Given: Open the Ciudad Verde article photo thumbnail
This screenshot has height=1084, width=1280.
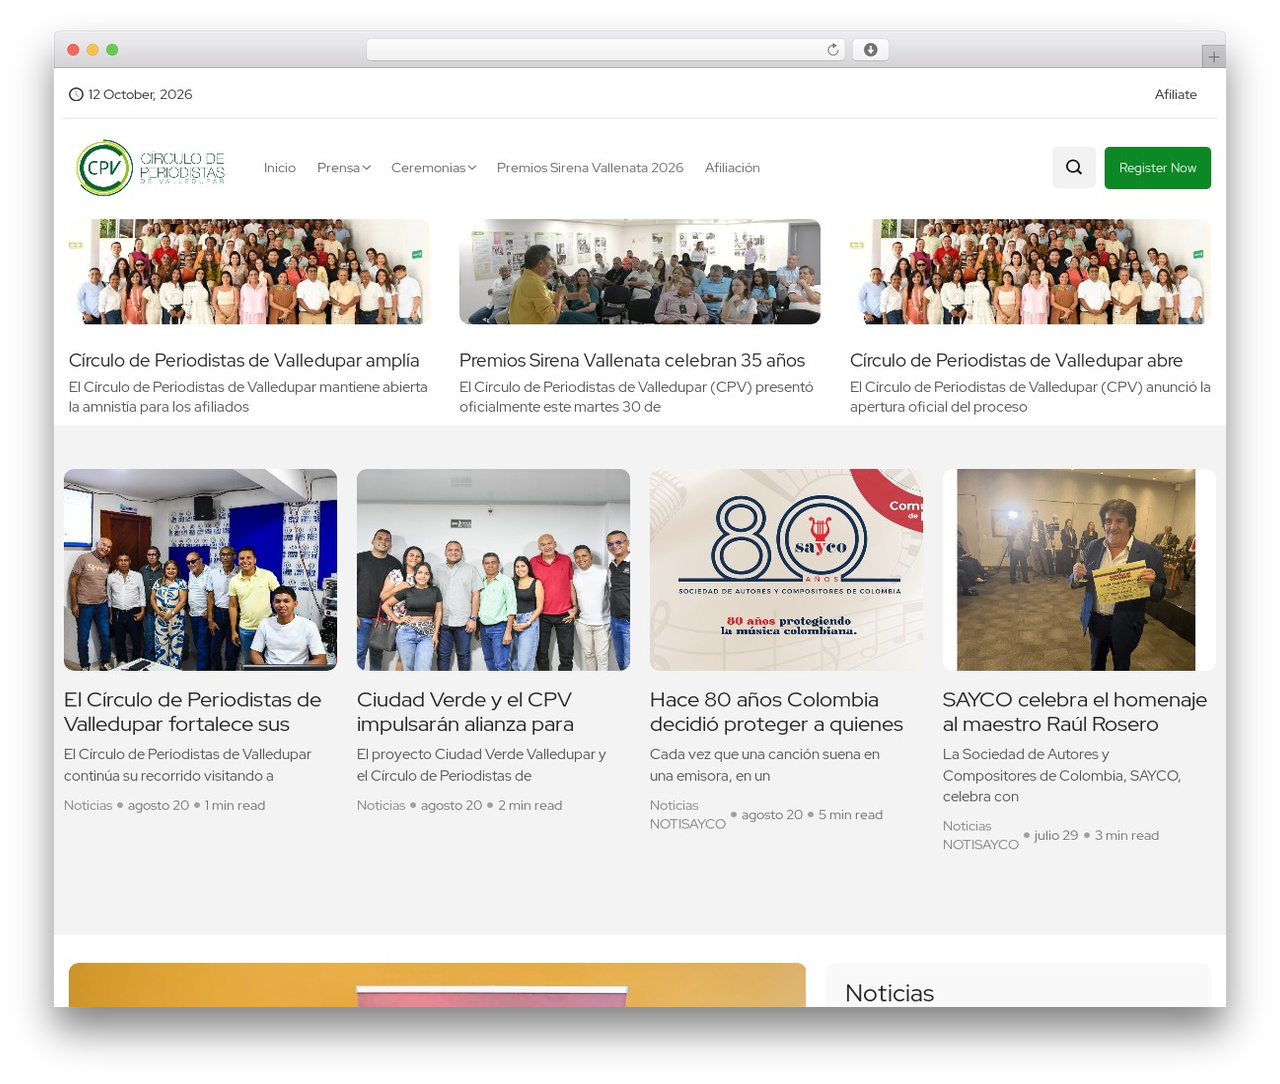Looking at the screenshot, I should [x=493, y=570].
